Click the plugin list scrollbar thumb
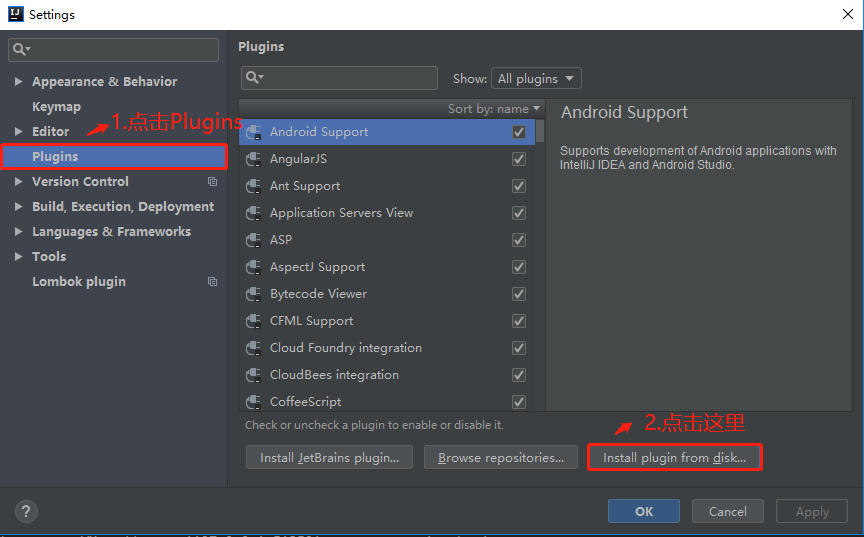 (540, 131)
